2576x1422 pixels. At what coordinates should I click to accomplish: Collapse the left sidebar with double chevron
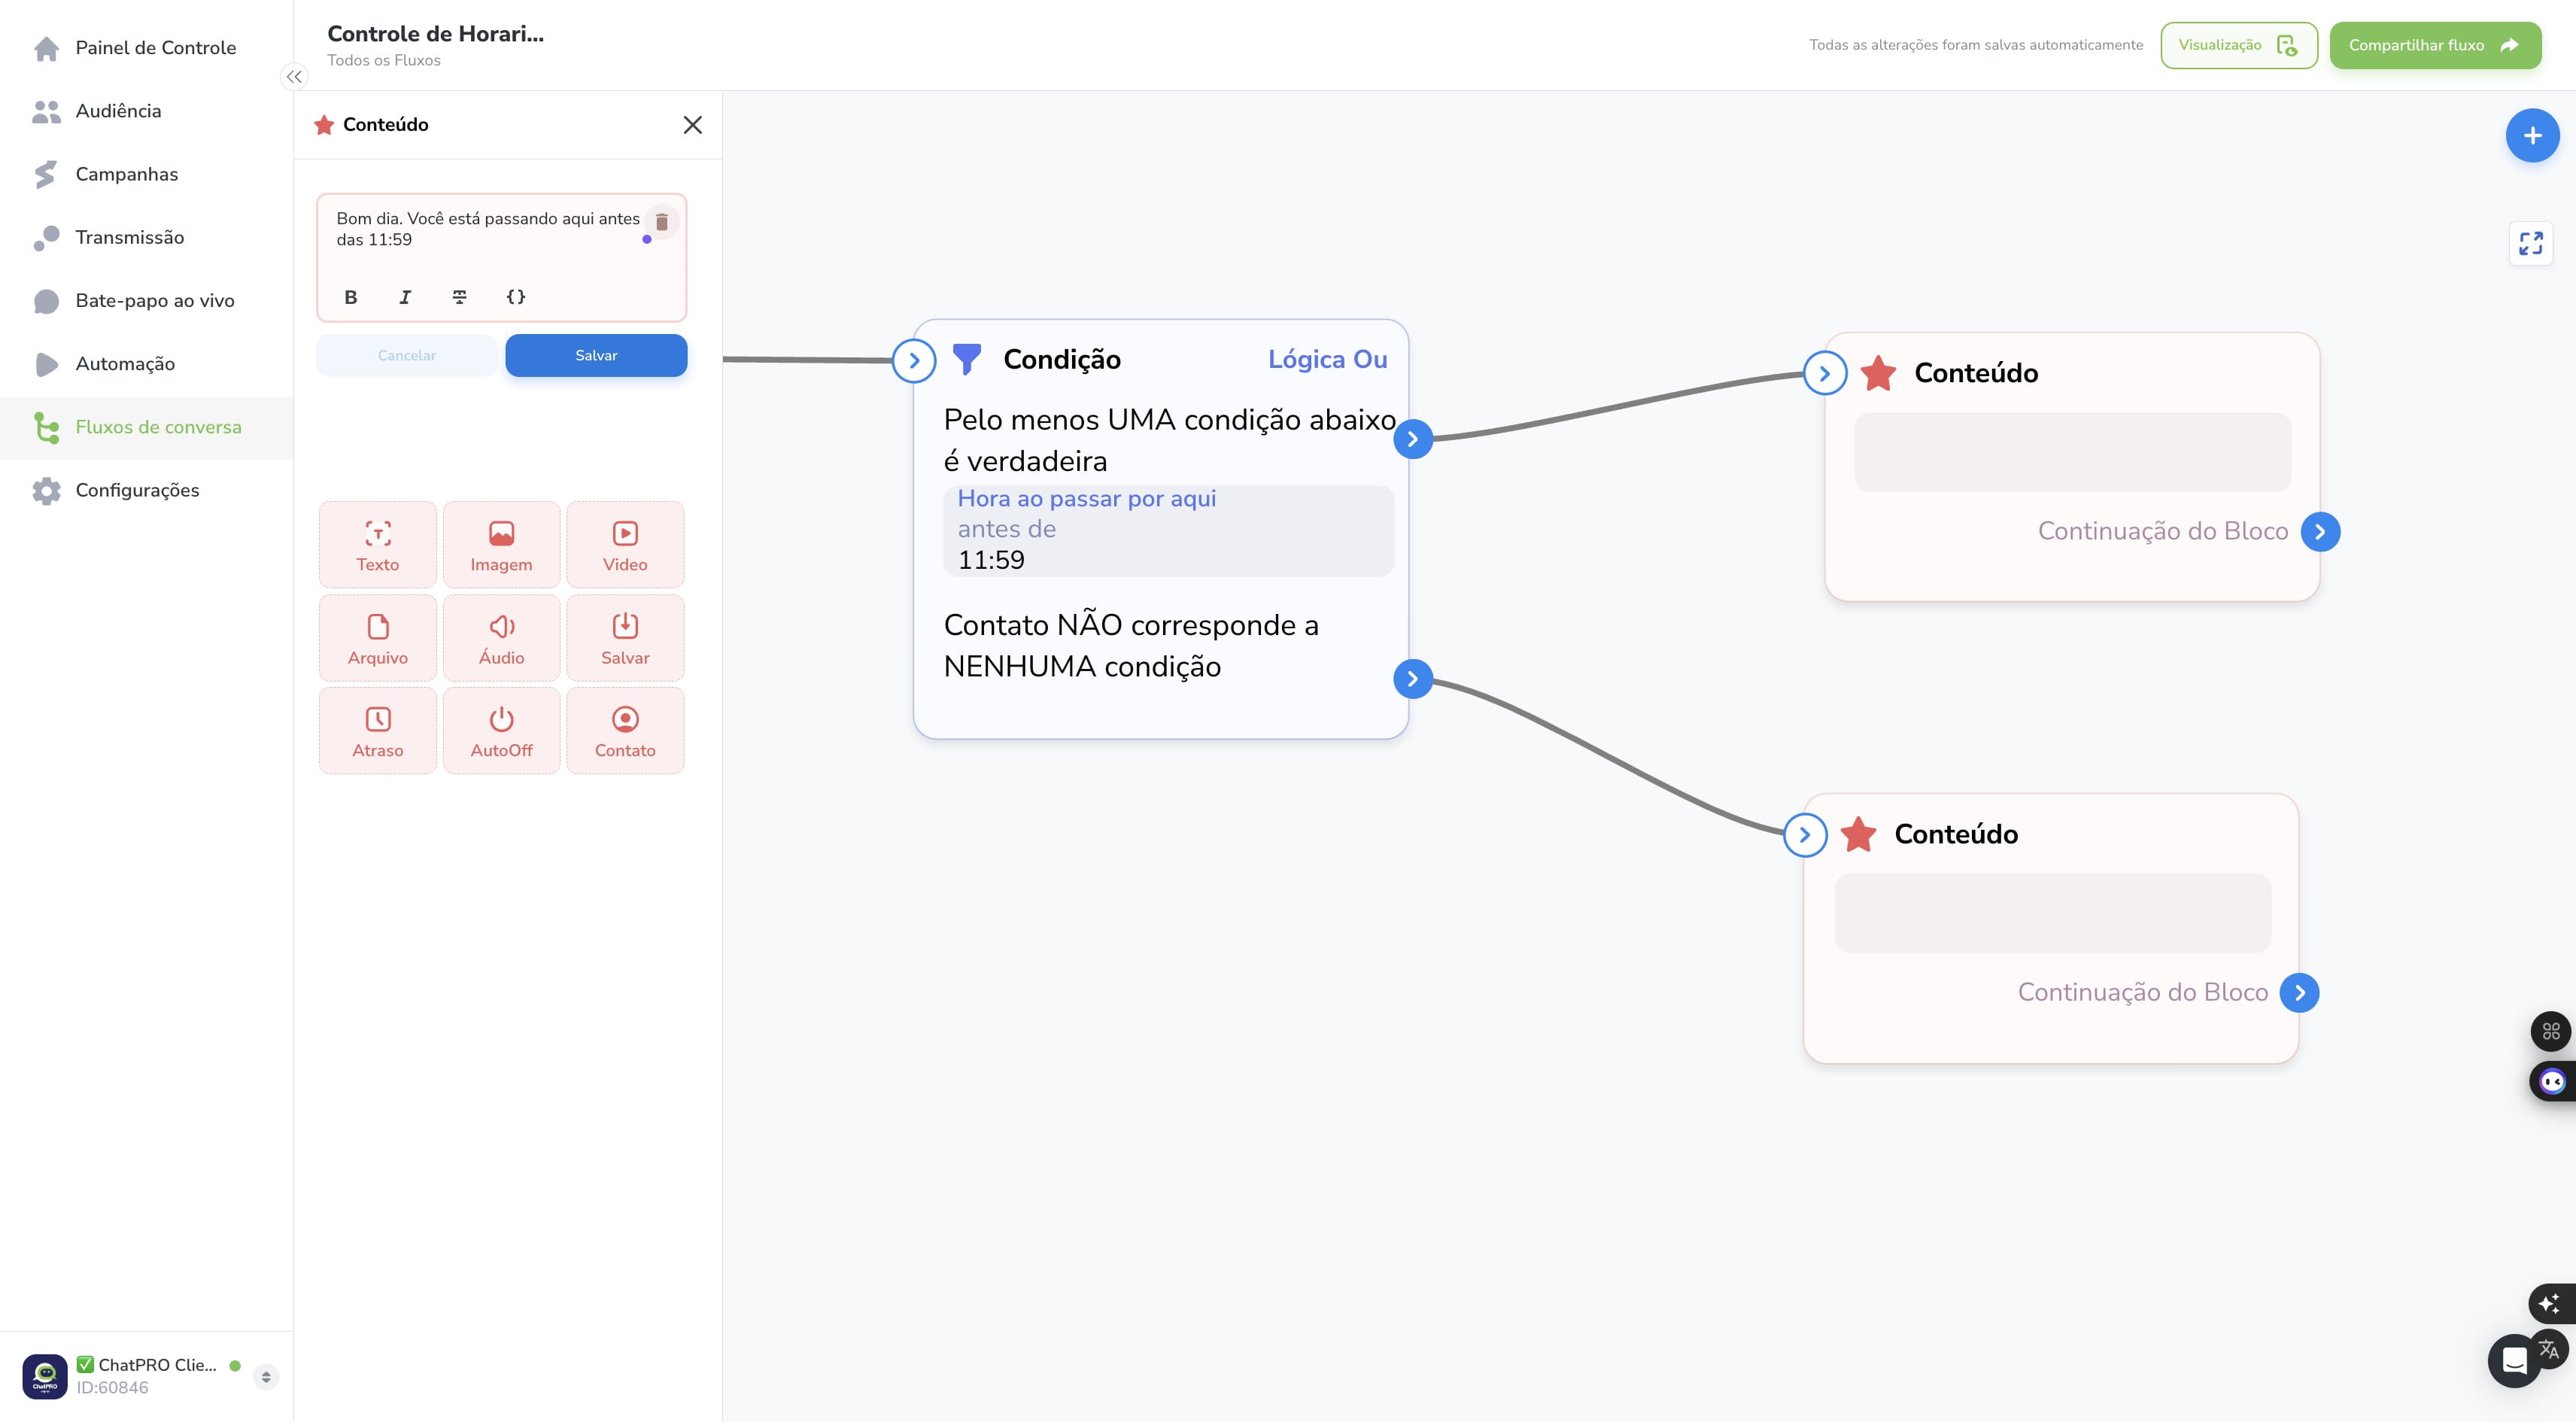coord(294,77)
